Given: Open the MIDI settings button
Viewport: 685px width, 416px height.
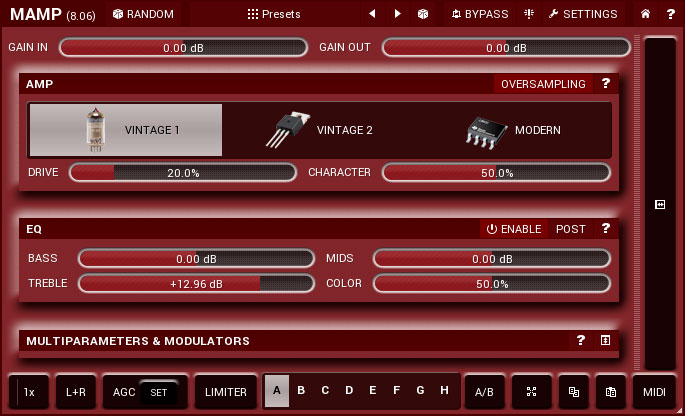Looking at the screenshot, I should (x=654, y=392).
